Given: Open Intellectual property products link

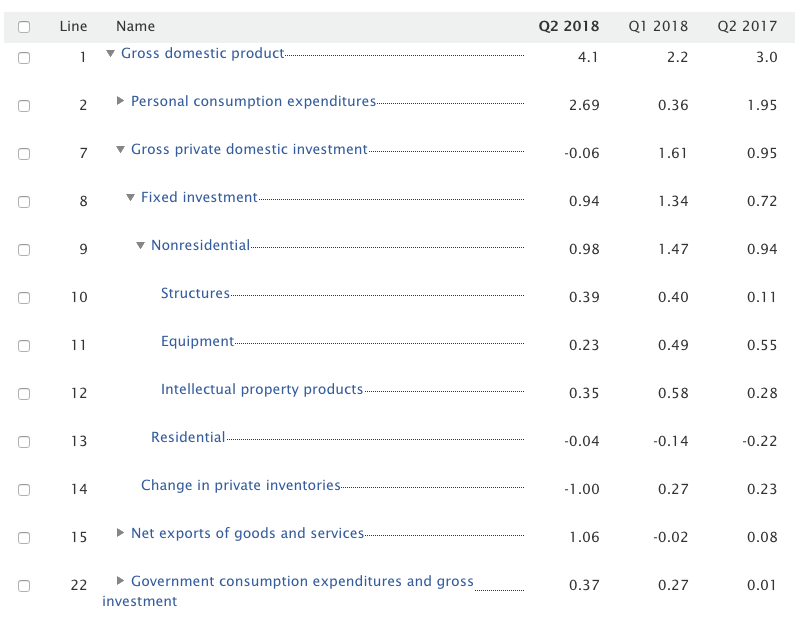Looking at the screenshot, I should coord(262,390).
